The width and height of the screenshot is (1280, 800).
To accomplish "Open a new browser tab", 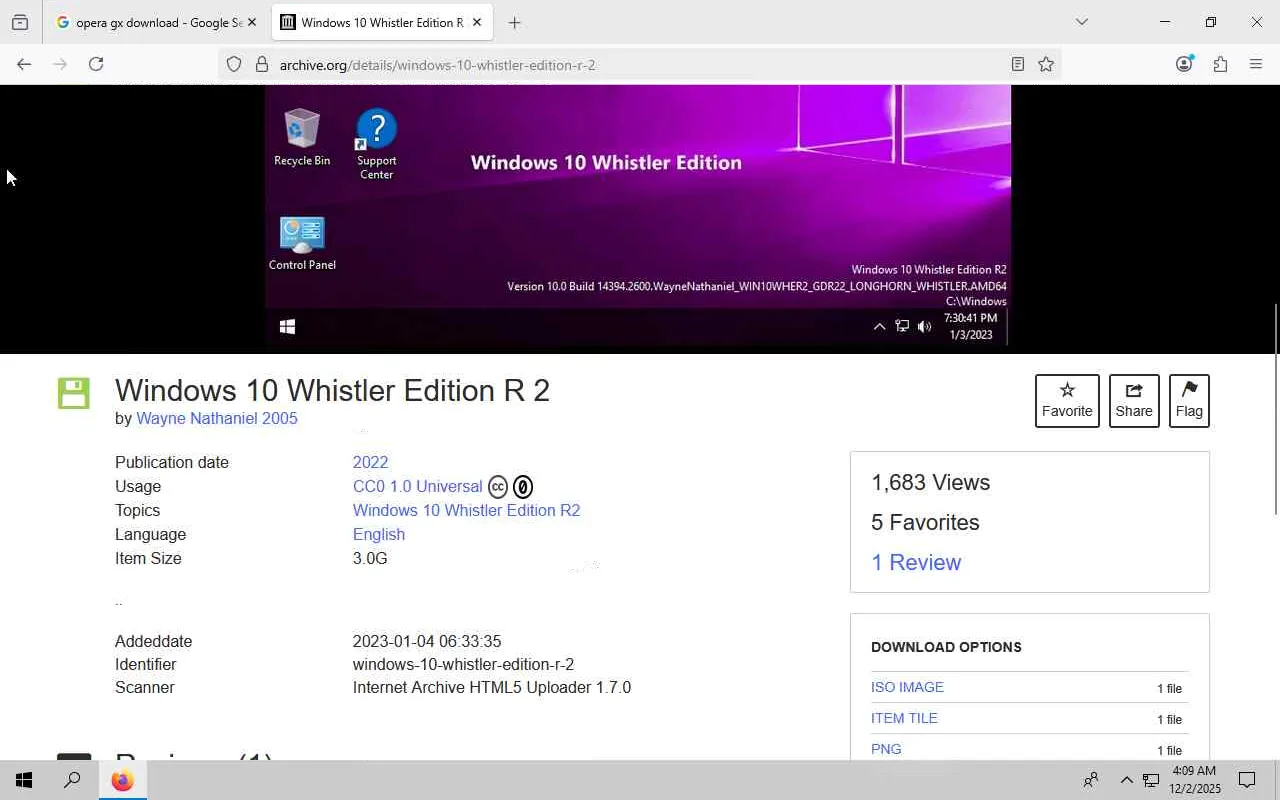I will click(x=514, y=22).
